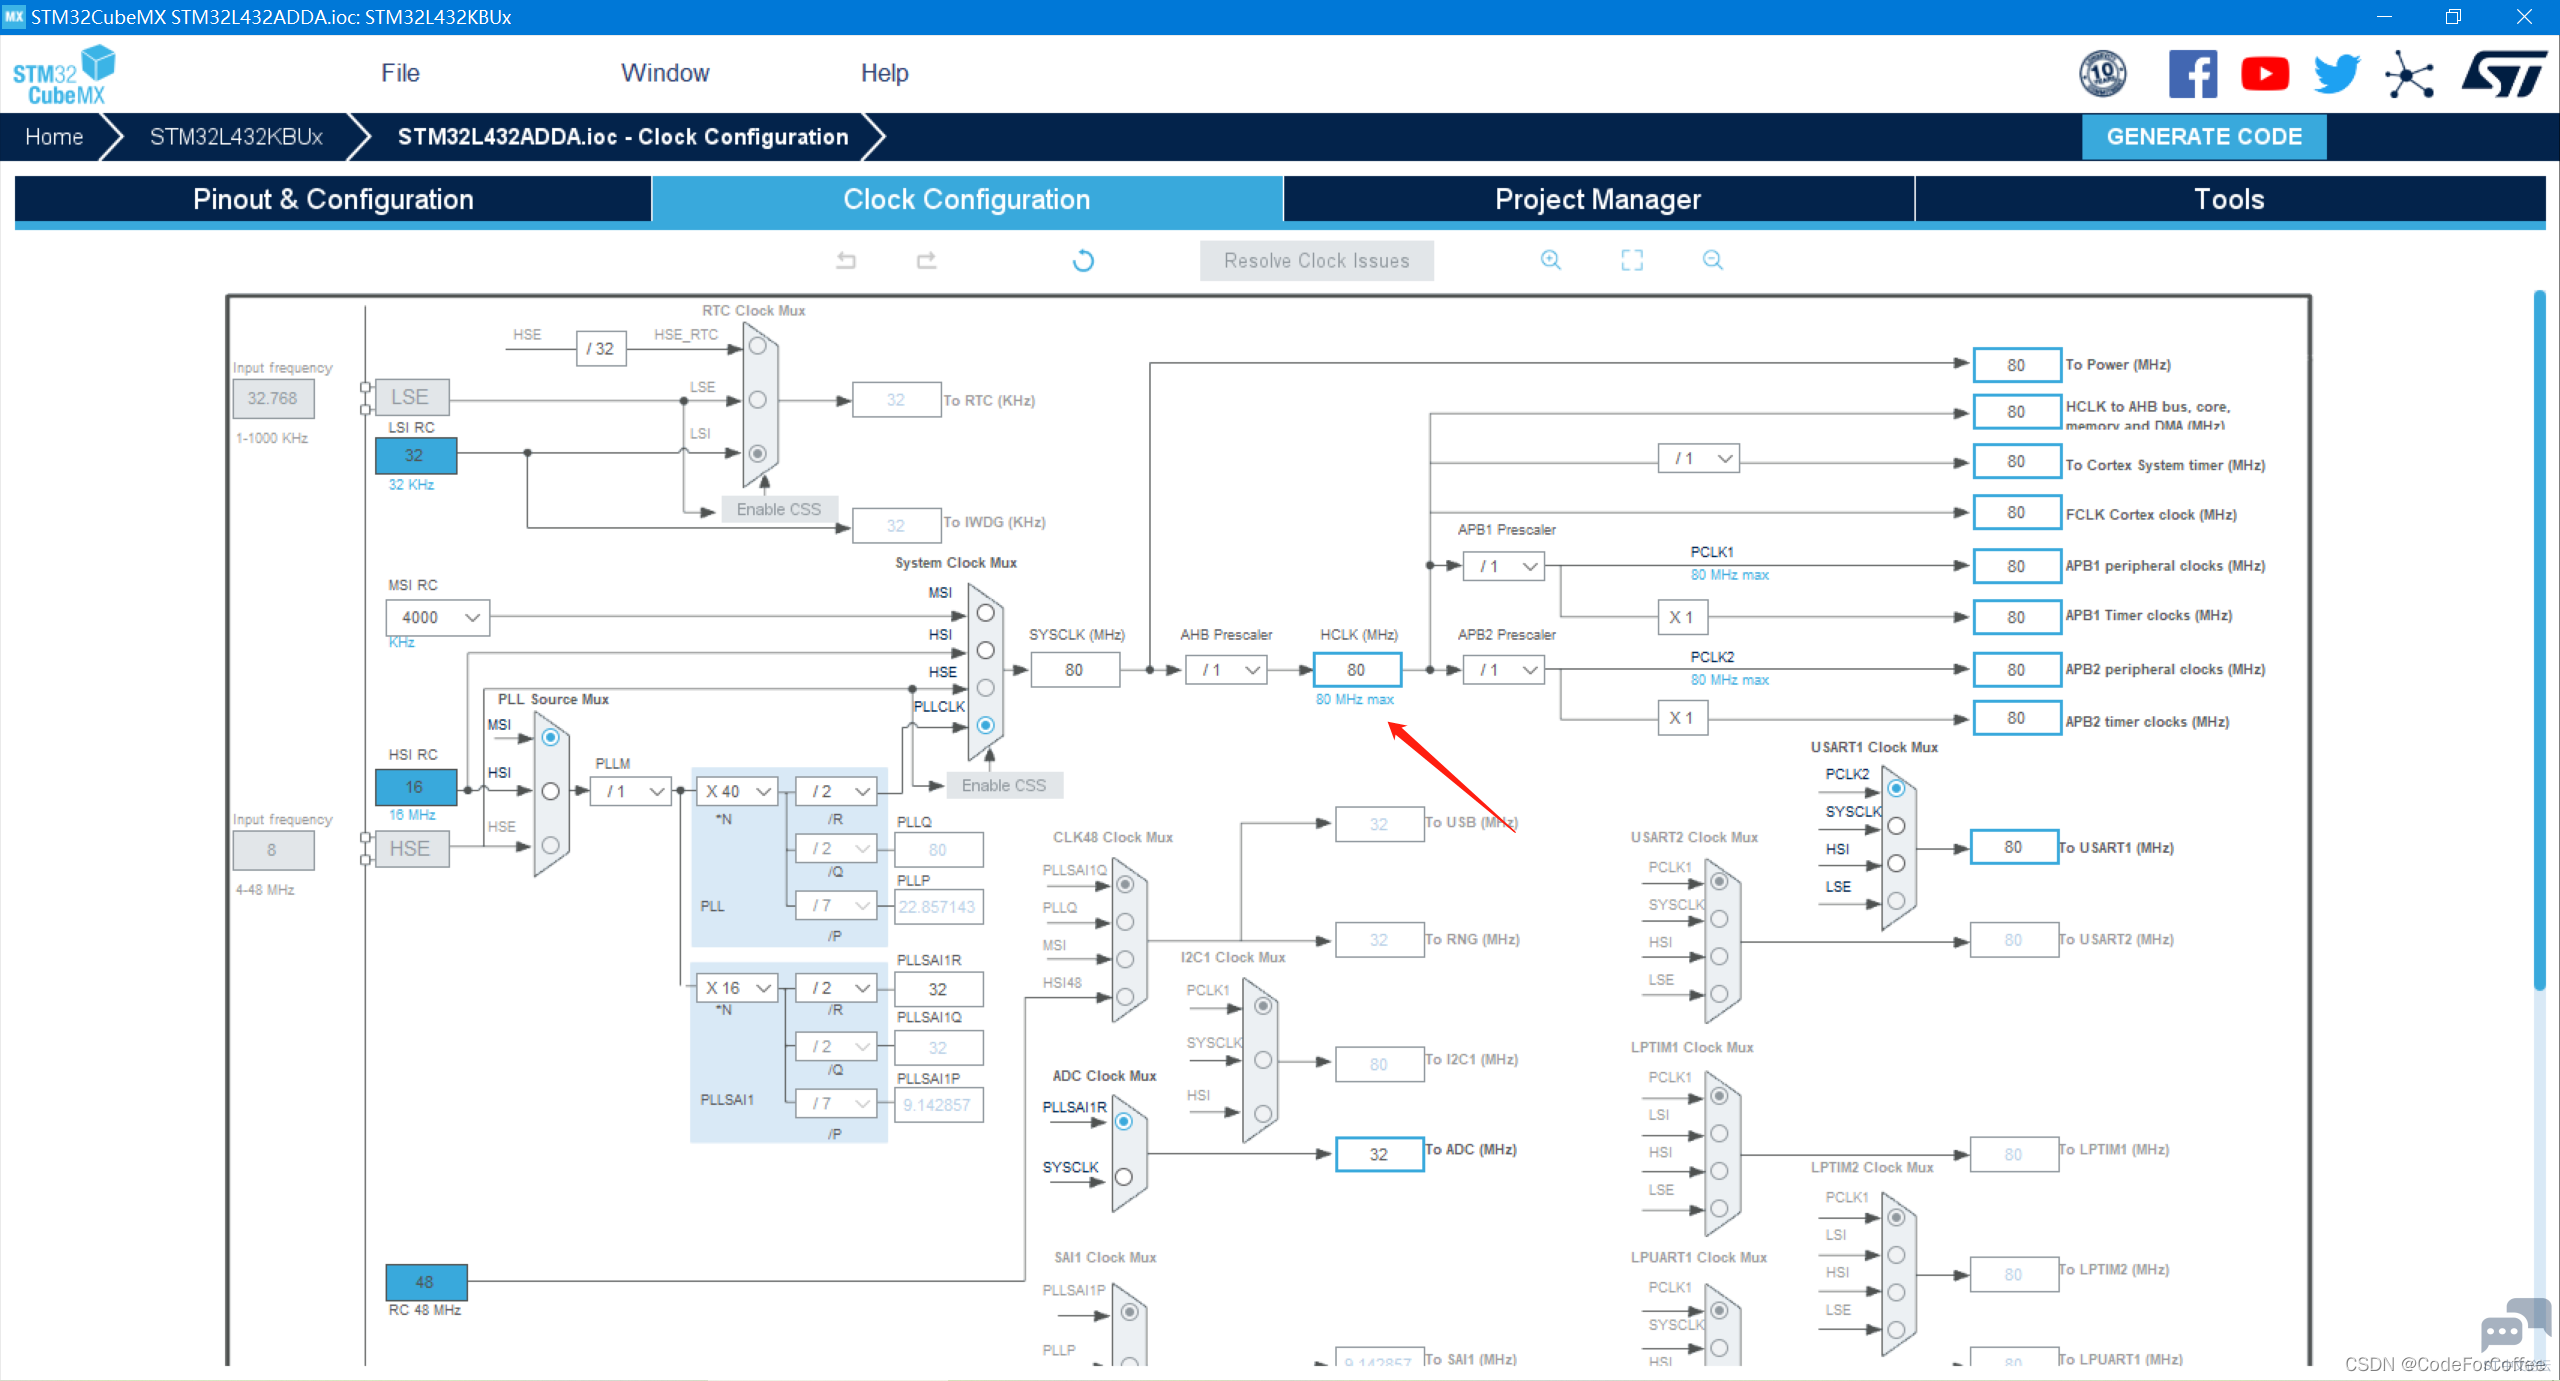Open the PLLSAI1 /R divider dropdown
This screenshot has width=2560, height=1381.
tap(837, 988)
